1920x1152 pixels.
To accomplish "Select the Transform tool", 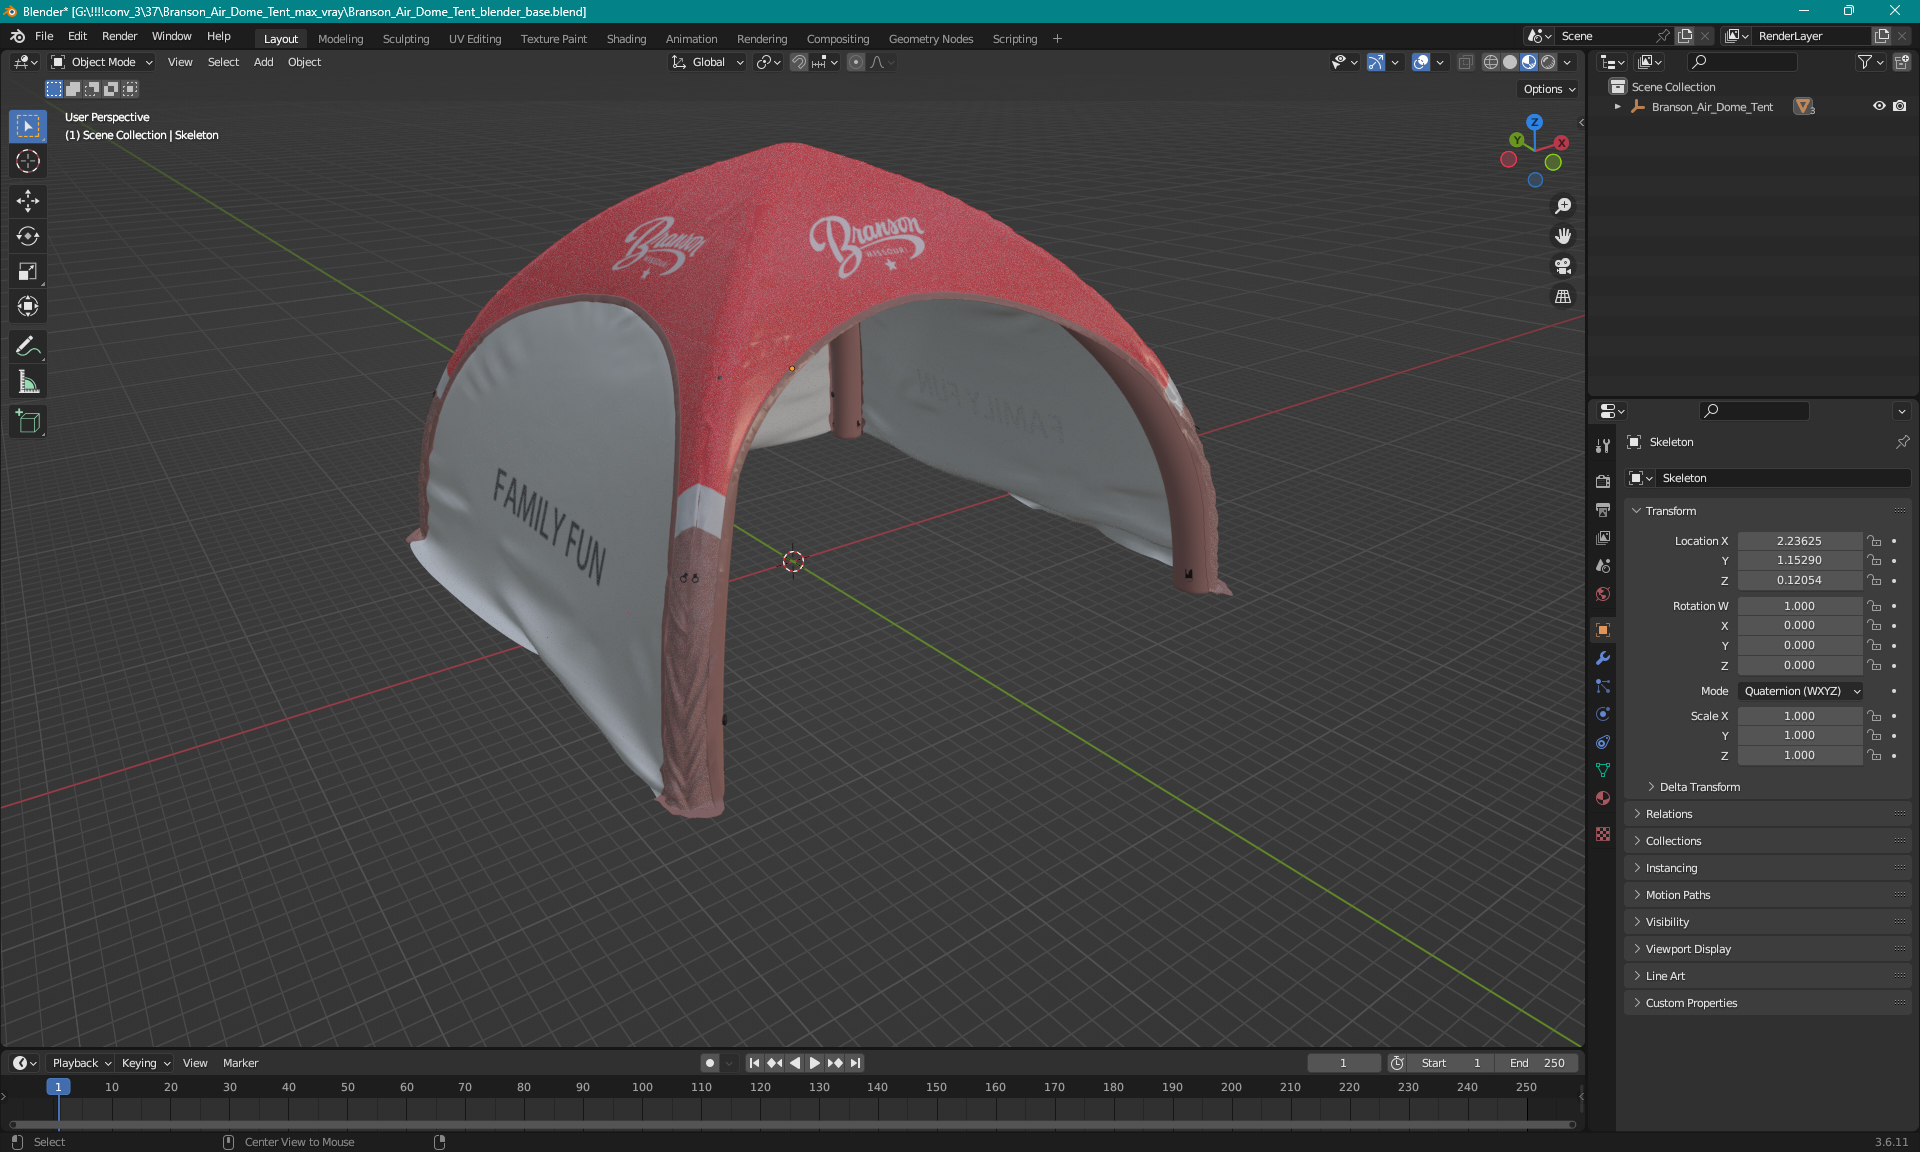I will tap(28, 306).
